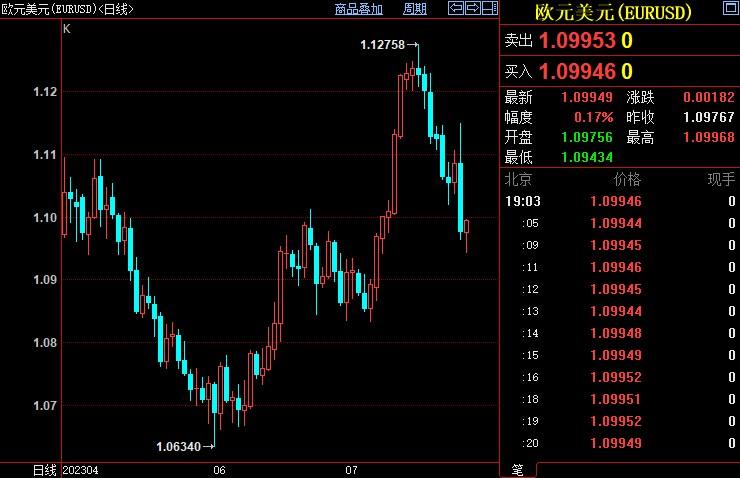Click the 日线 label at chart bottom

44,469
